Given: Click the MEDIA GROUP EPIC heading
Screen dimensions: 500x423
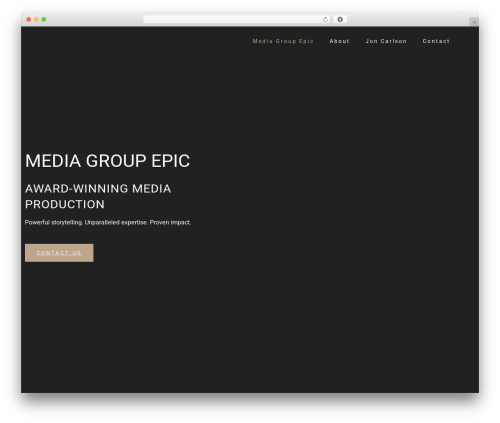Looking at the screenshot, I should [x=107, y=161].
